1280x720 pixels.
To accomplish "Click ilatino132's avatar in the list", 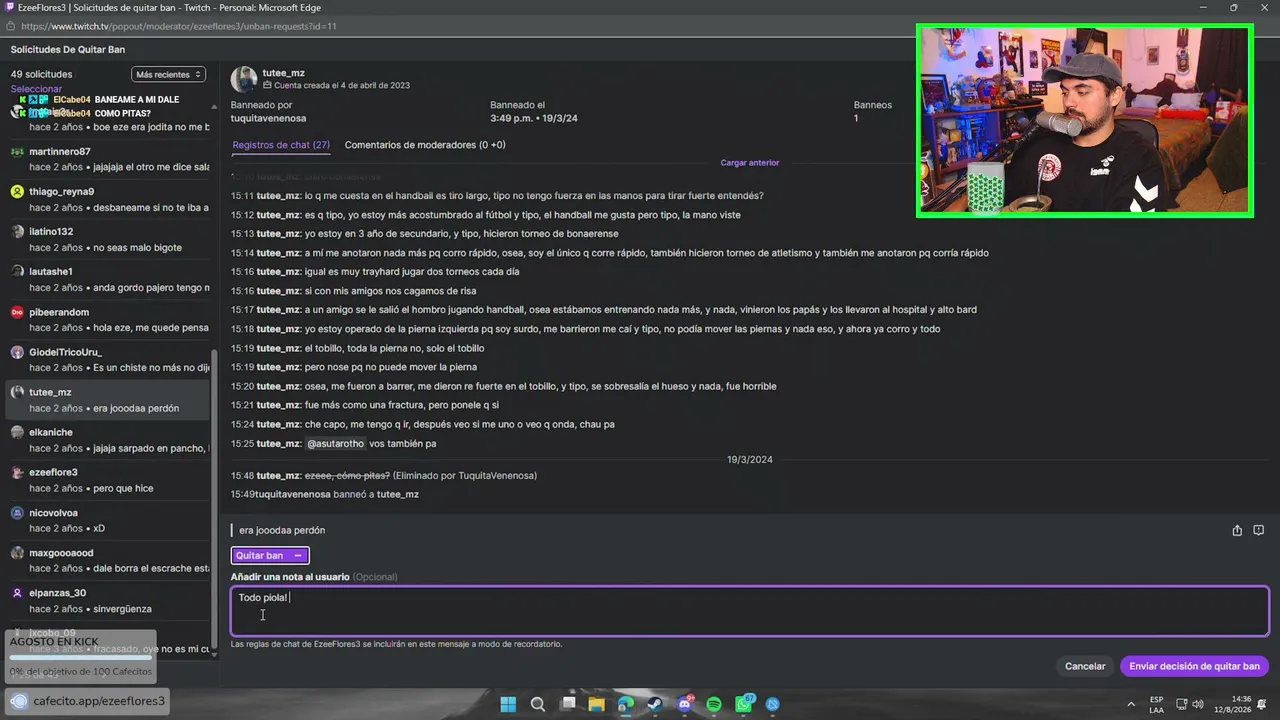I will point(17,232).
